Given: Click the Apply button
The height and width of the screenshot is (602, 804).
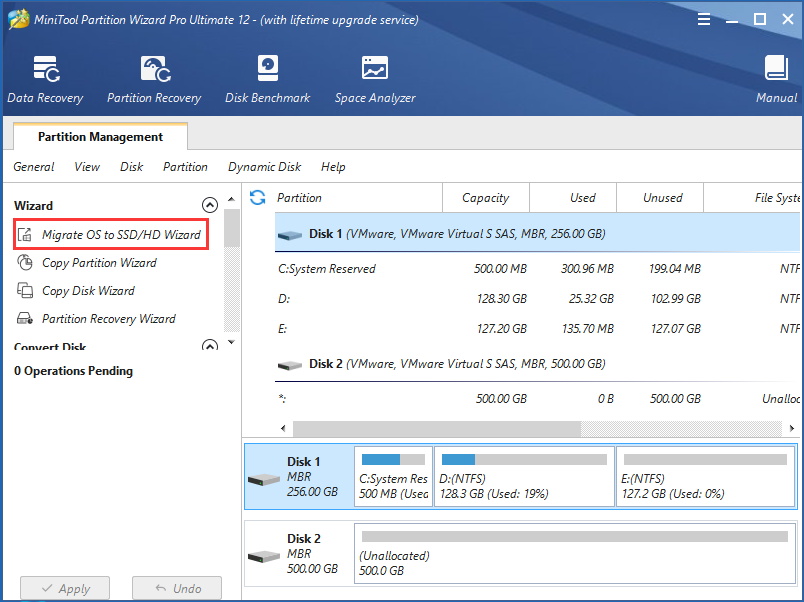Looking at the screenshot, I should (x=65, y=588).
